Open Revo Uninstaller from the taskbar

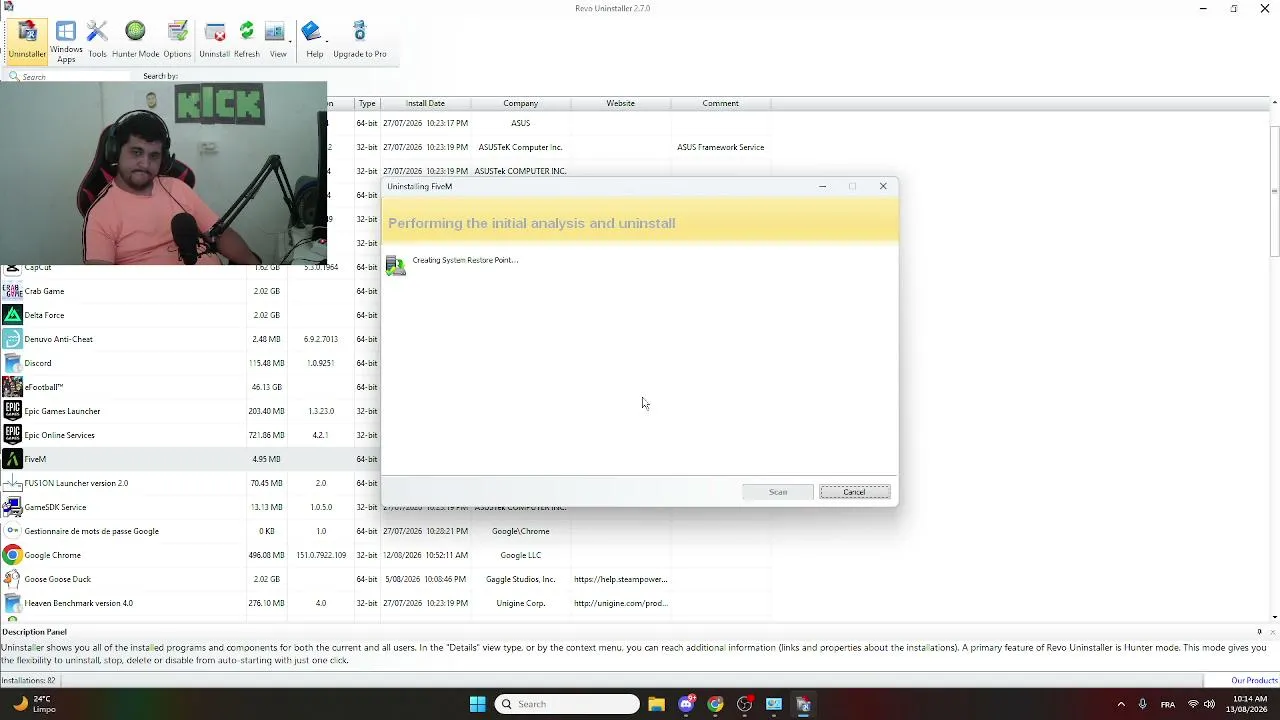pos(803,704)
